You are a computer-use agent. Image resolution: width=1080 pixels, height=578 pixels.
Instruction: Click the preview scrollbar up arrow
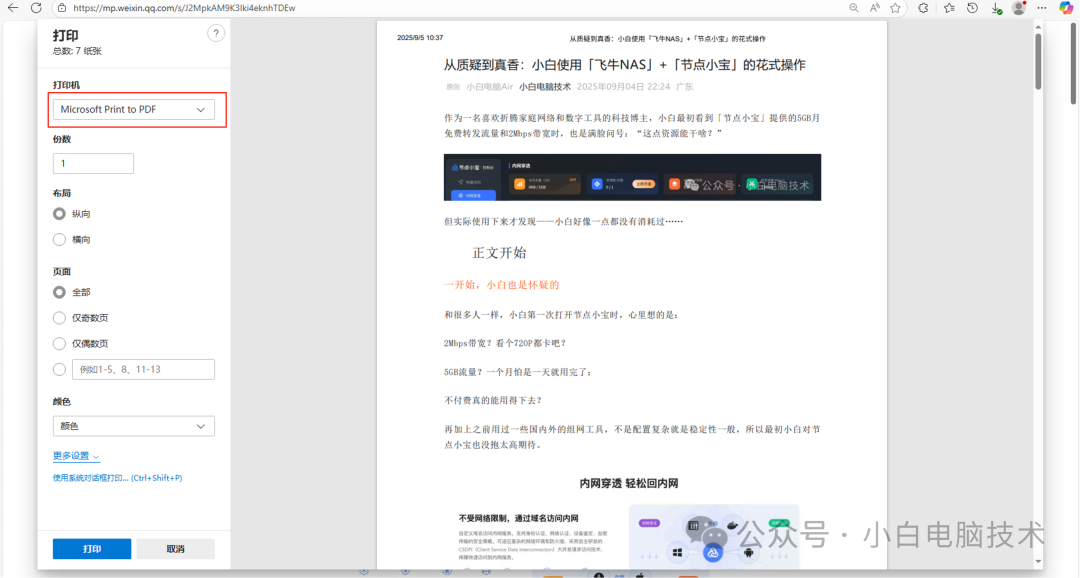(1038, 27)
